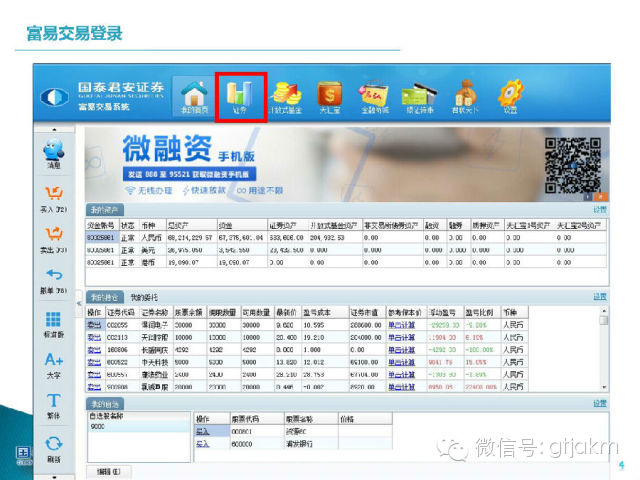Click the A+ 大字 large font icon

53,365
